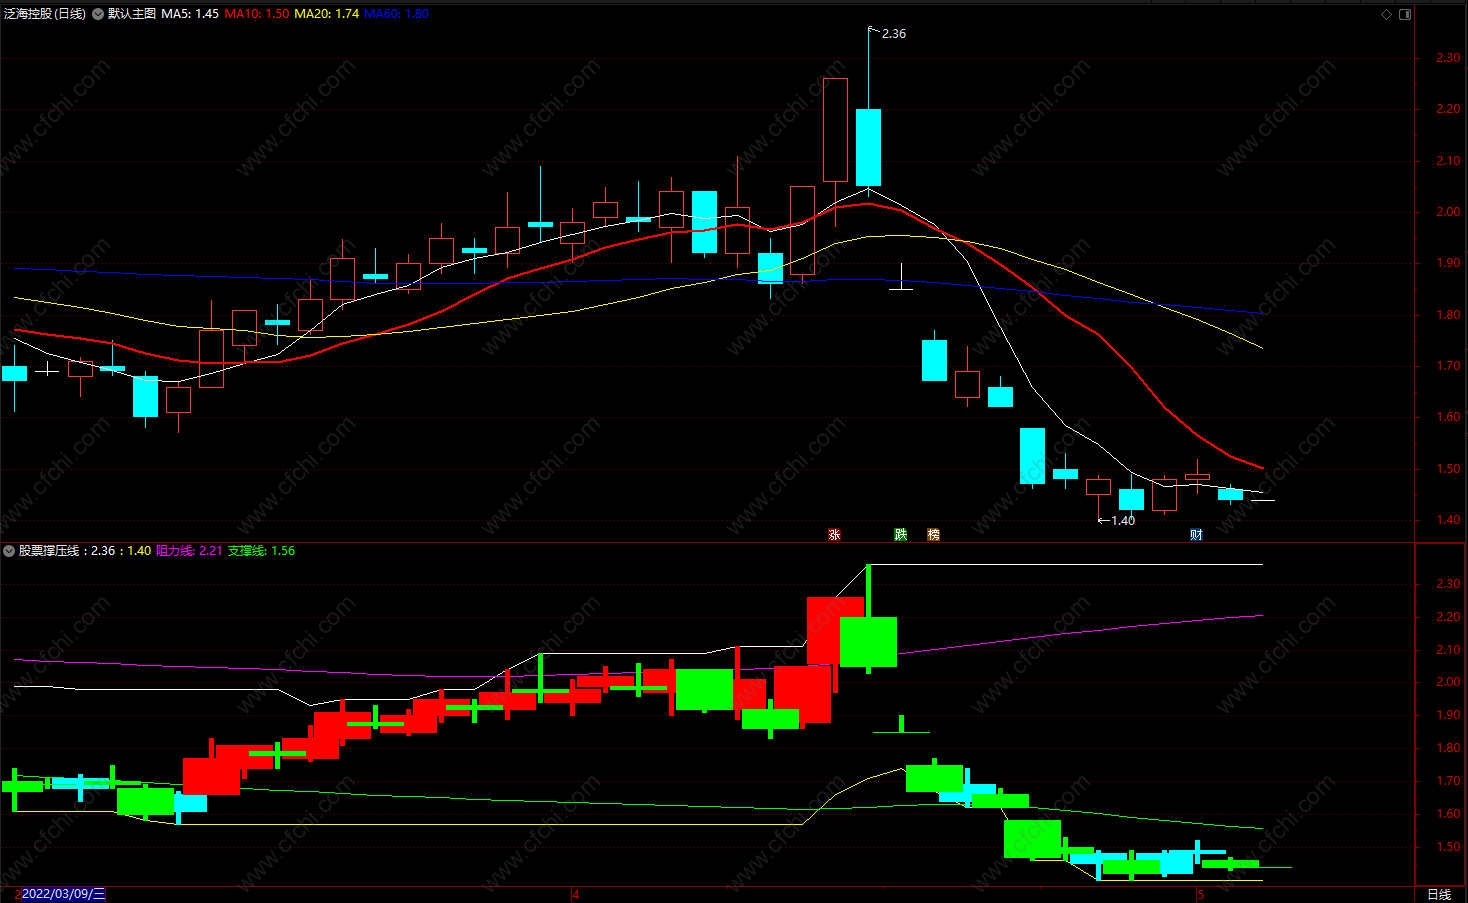Click the magenta 阻力线: 2.21 label
Screen dimensions: 1468x903
click(x=189, y=551)
